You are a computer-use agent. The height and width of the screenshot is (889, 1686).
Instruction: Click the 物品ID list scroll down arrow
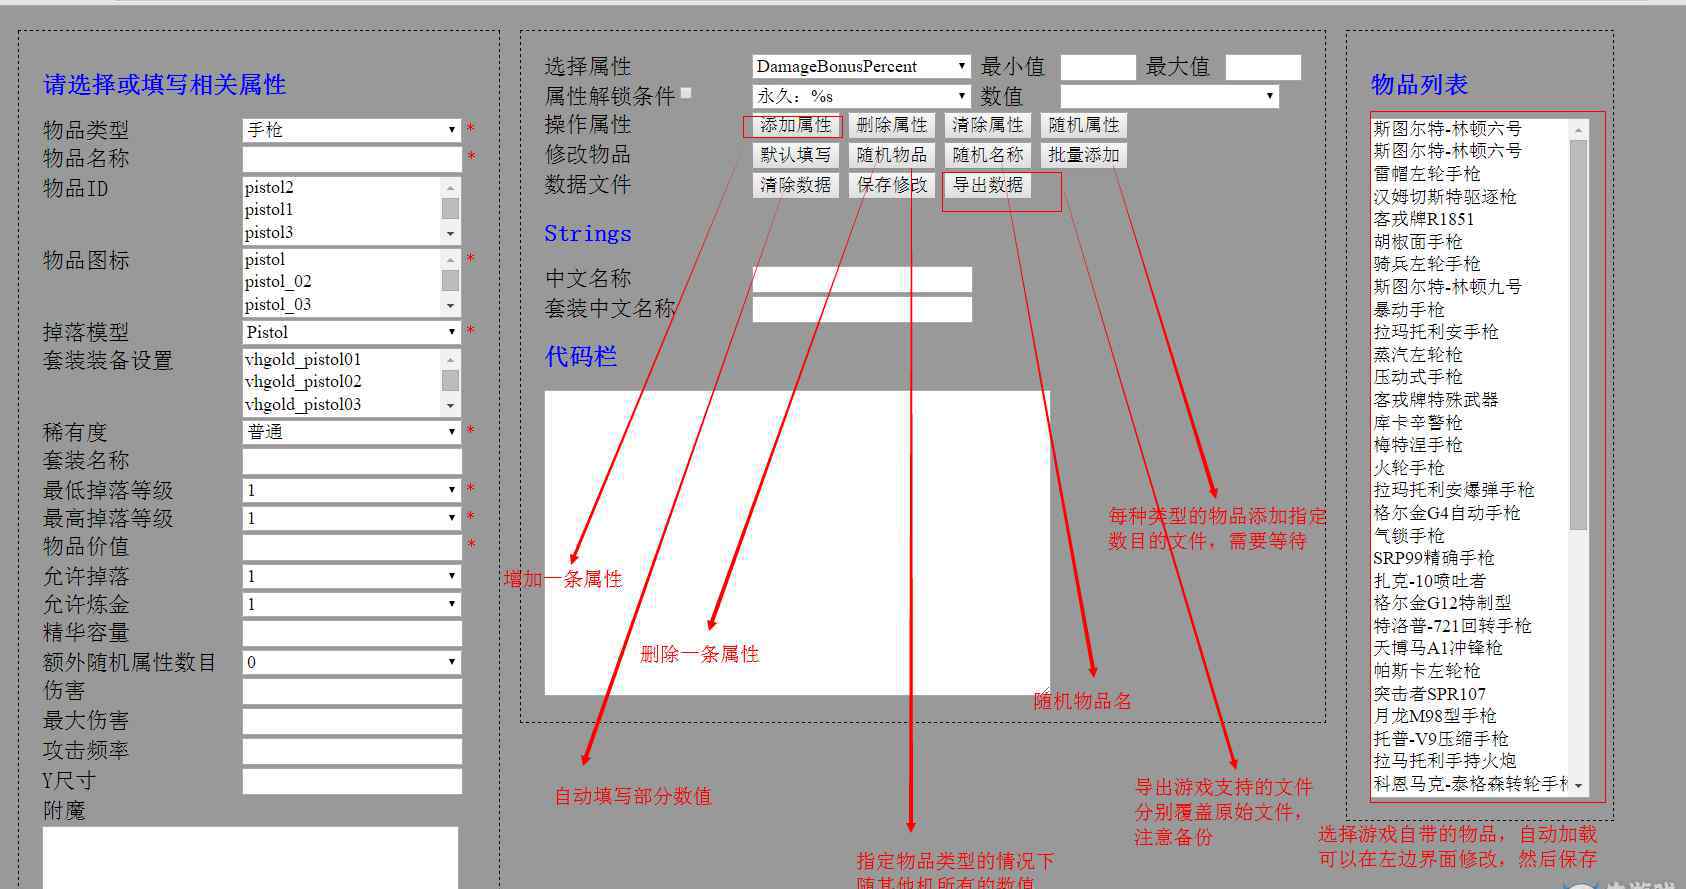coord(451,233)
